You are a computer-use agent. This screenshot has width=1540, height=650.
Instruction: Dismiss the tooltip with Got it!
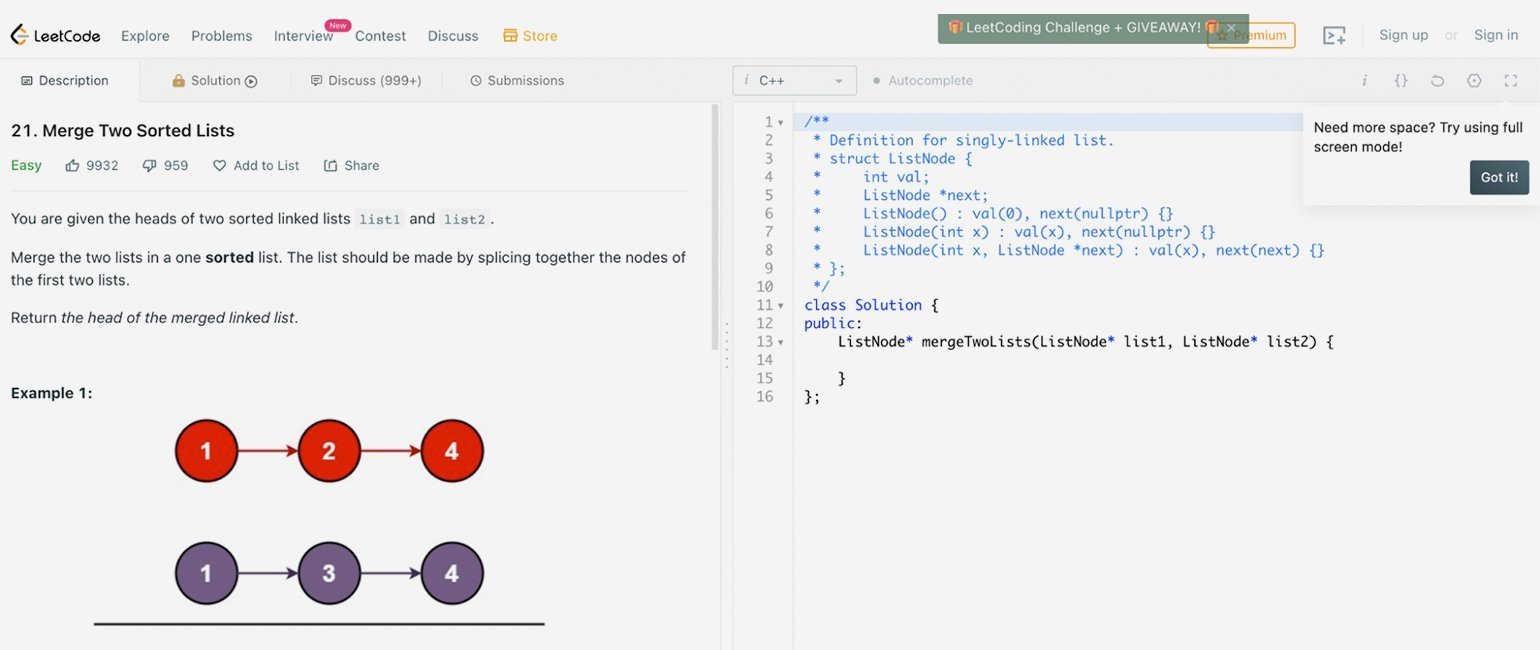coord(1499,177)
